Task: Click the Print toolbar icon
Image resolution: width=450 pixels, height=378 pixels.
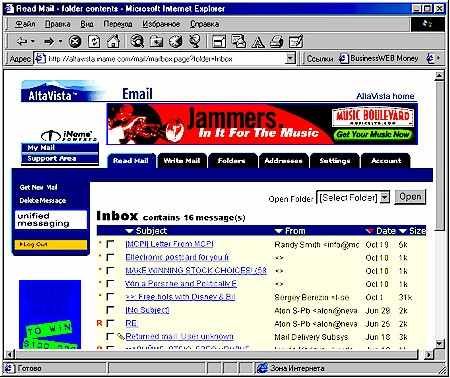Action: [276, 42]
